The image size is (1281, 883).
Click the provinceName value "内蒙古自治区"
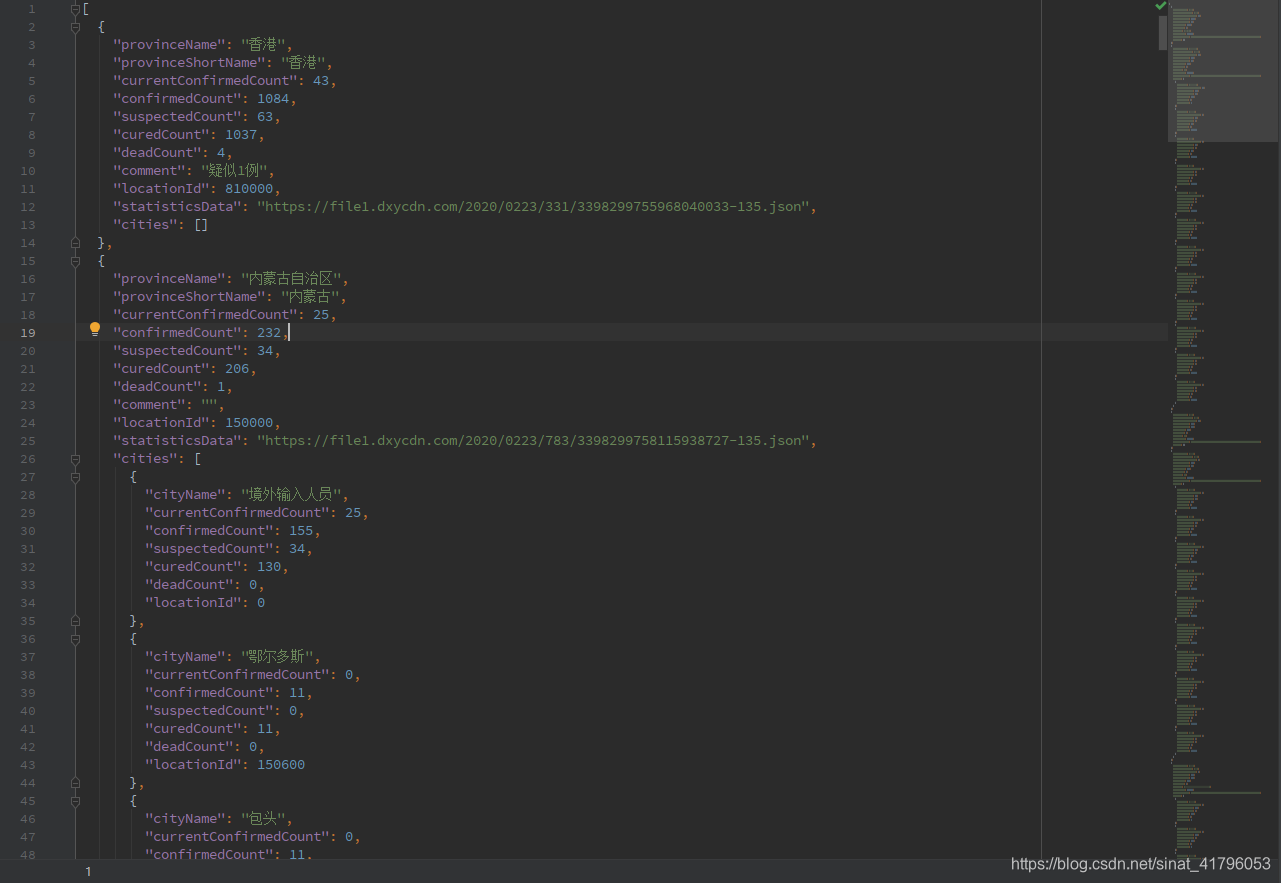click(x=293, y=279)
